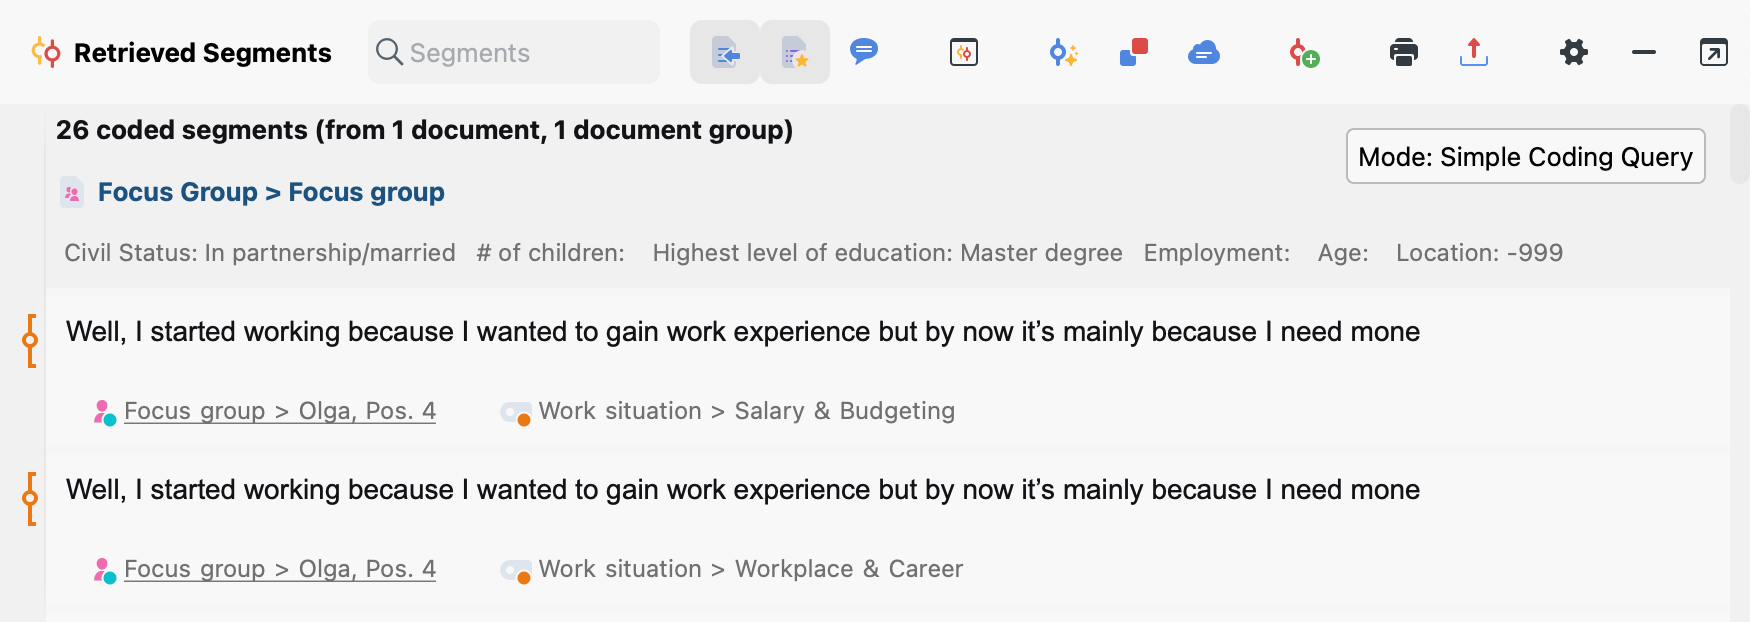Open settings gear for Retrieved Segments
Image resolution: width=1750 pixels, height=622 pixels.
[x=1574, y=52]
